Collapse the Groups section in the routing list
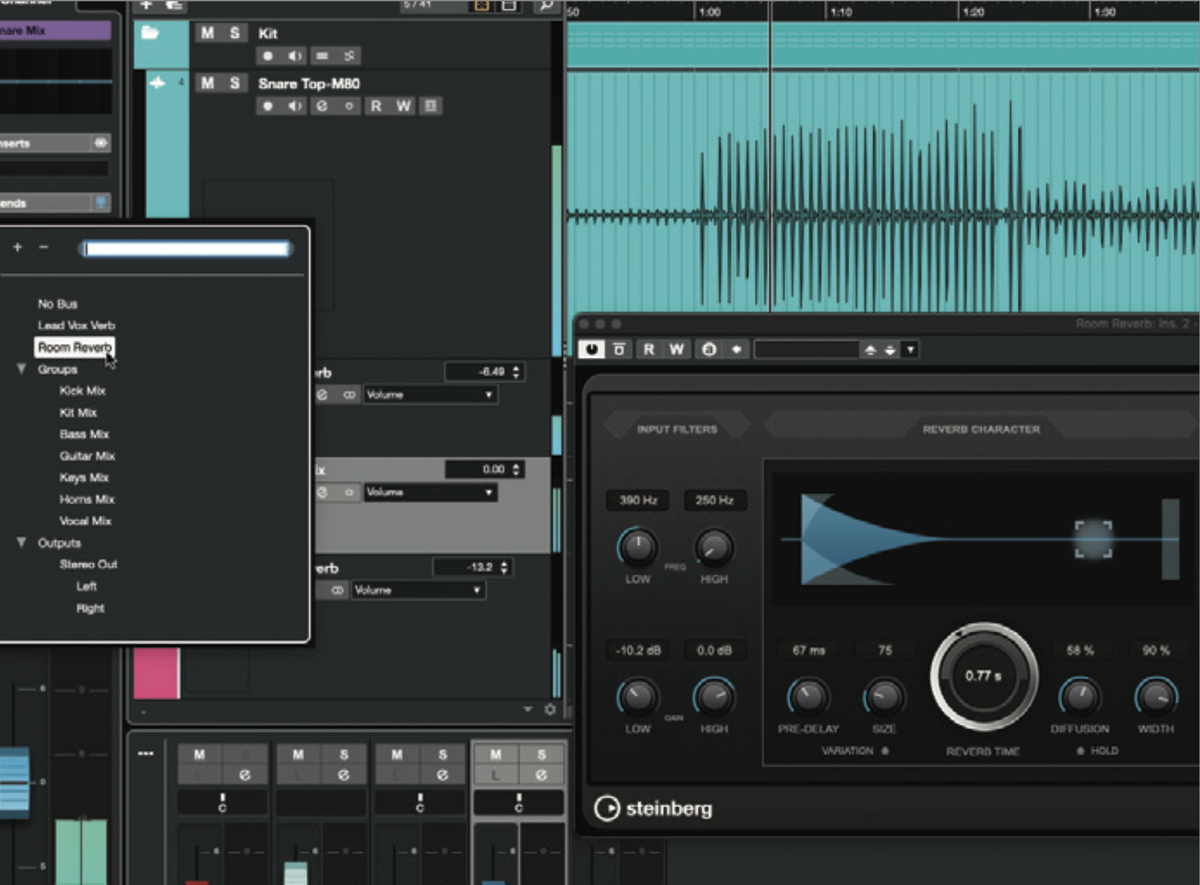The height and width of the screenshot is (885, 1200). pos(23,368)
